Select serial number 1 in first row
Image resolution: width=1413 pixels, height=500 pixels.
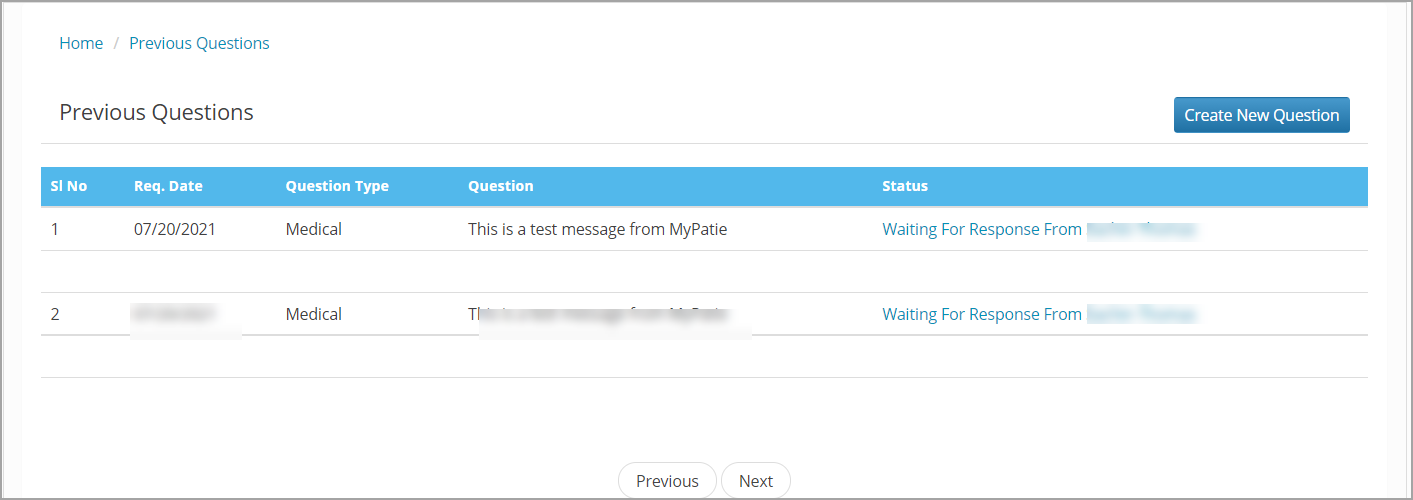click(56, 229)
